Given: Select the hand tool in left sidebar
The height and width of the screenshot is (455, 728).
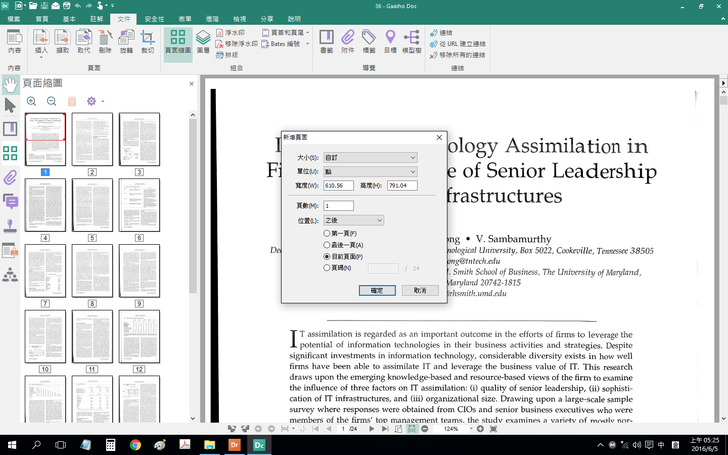Looking at the screenshot, I should click(x=10, y=84).
